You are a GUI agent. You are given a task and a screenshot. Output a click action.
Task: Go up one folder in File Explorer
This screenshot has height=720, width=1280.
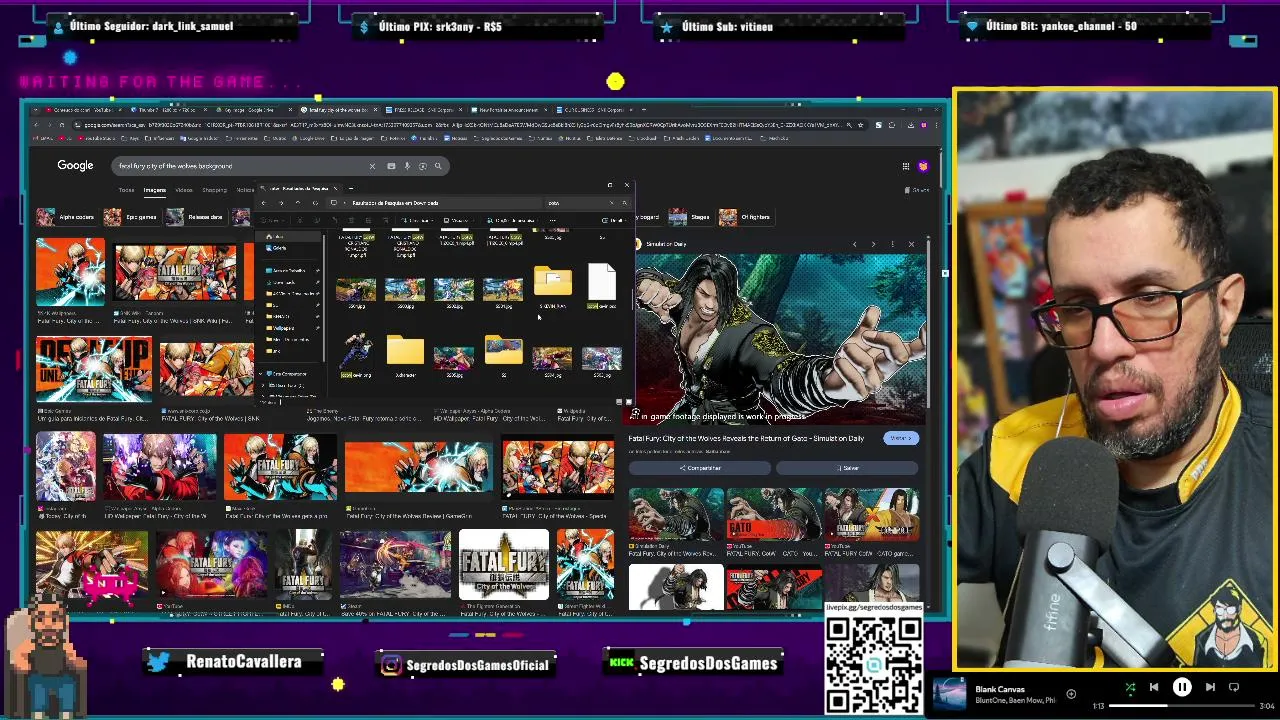[298, 203]
